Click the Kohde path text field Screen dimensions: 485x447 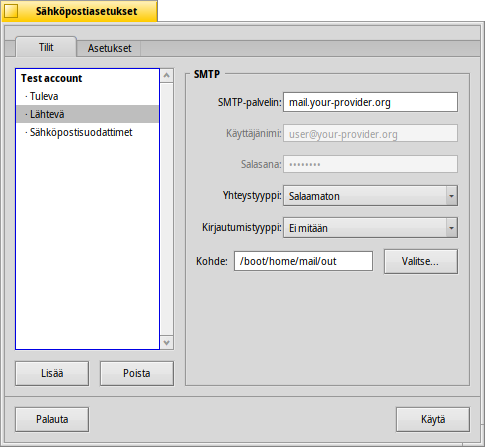point(303,261)
